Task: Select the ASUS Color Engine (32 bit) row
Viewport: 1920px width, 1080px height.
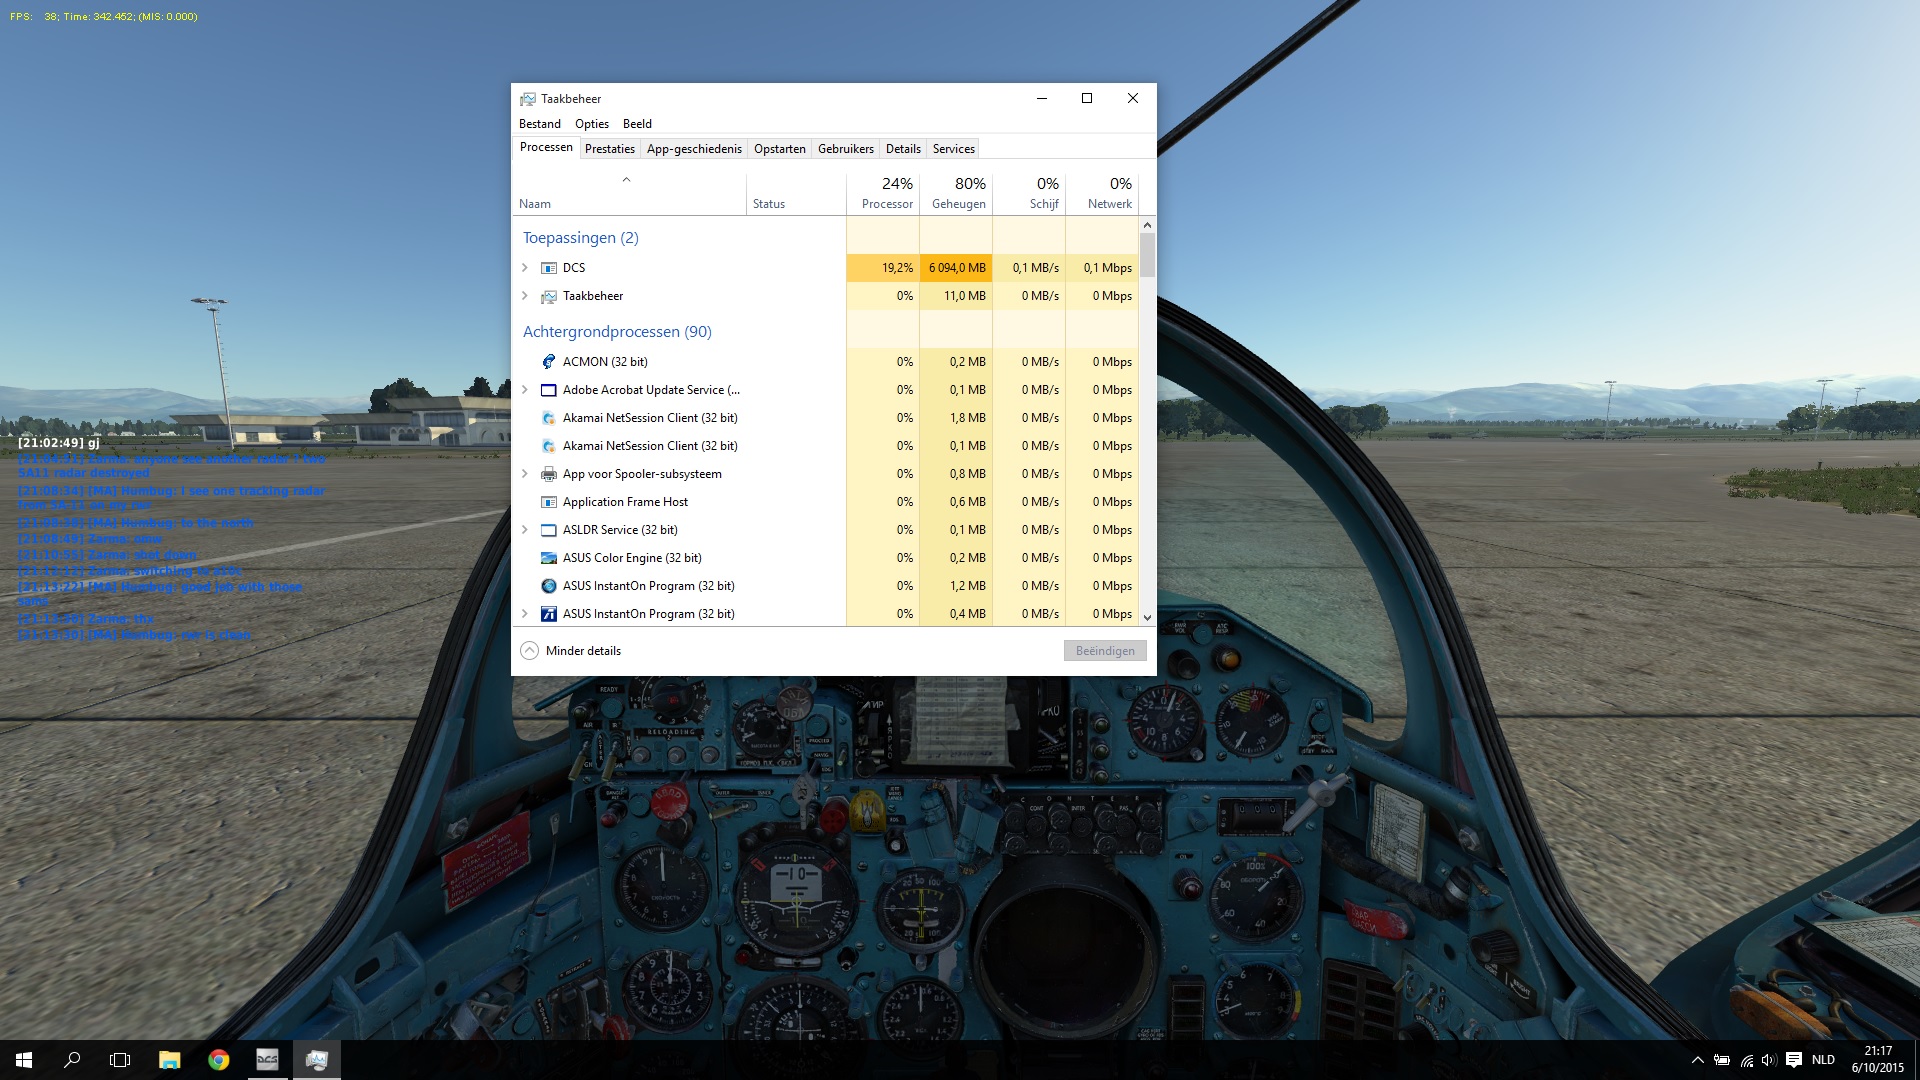Action: pos(825,558)
